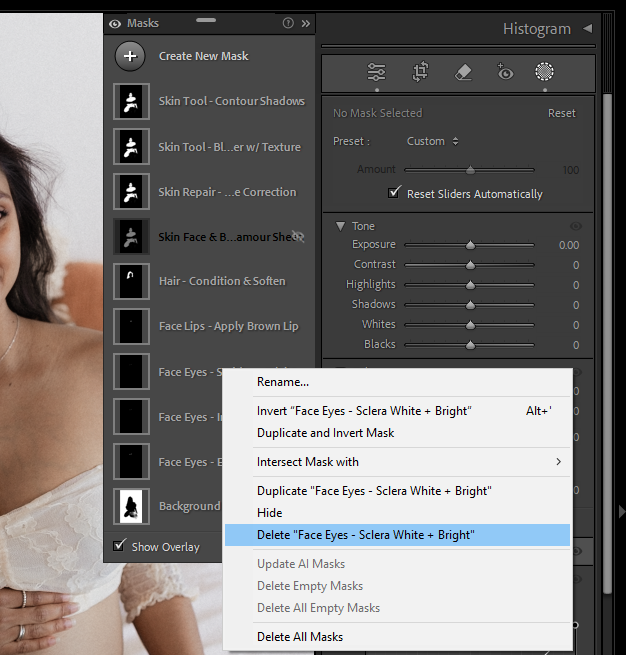
Task: Delete the Face Eyes Sclera mask
Action: (365, 535)
